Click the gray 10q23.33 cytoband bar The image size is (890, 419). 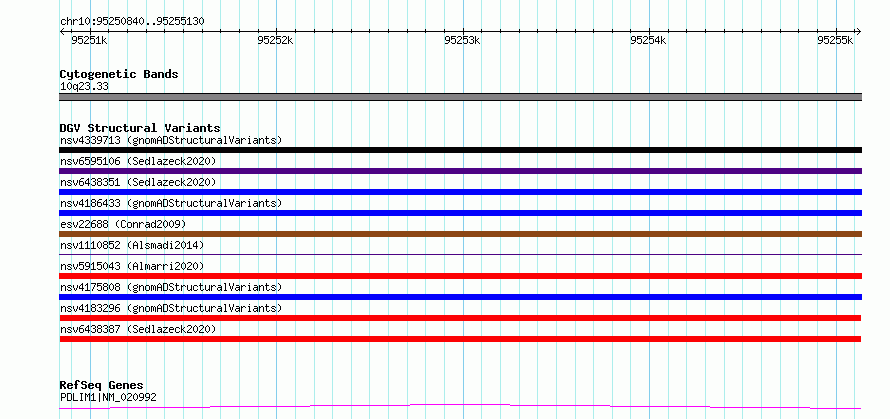point(460,97)
